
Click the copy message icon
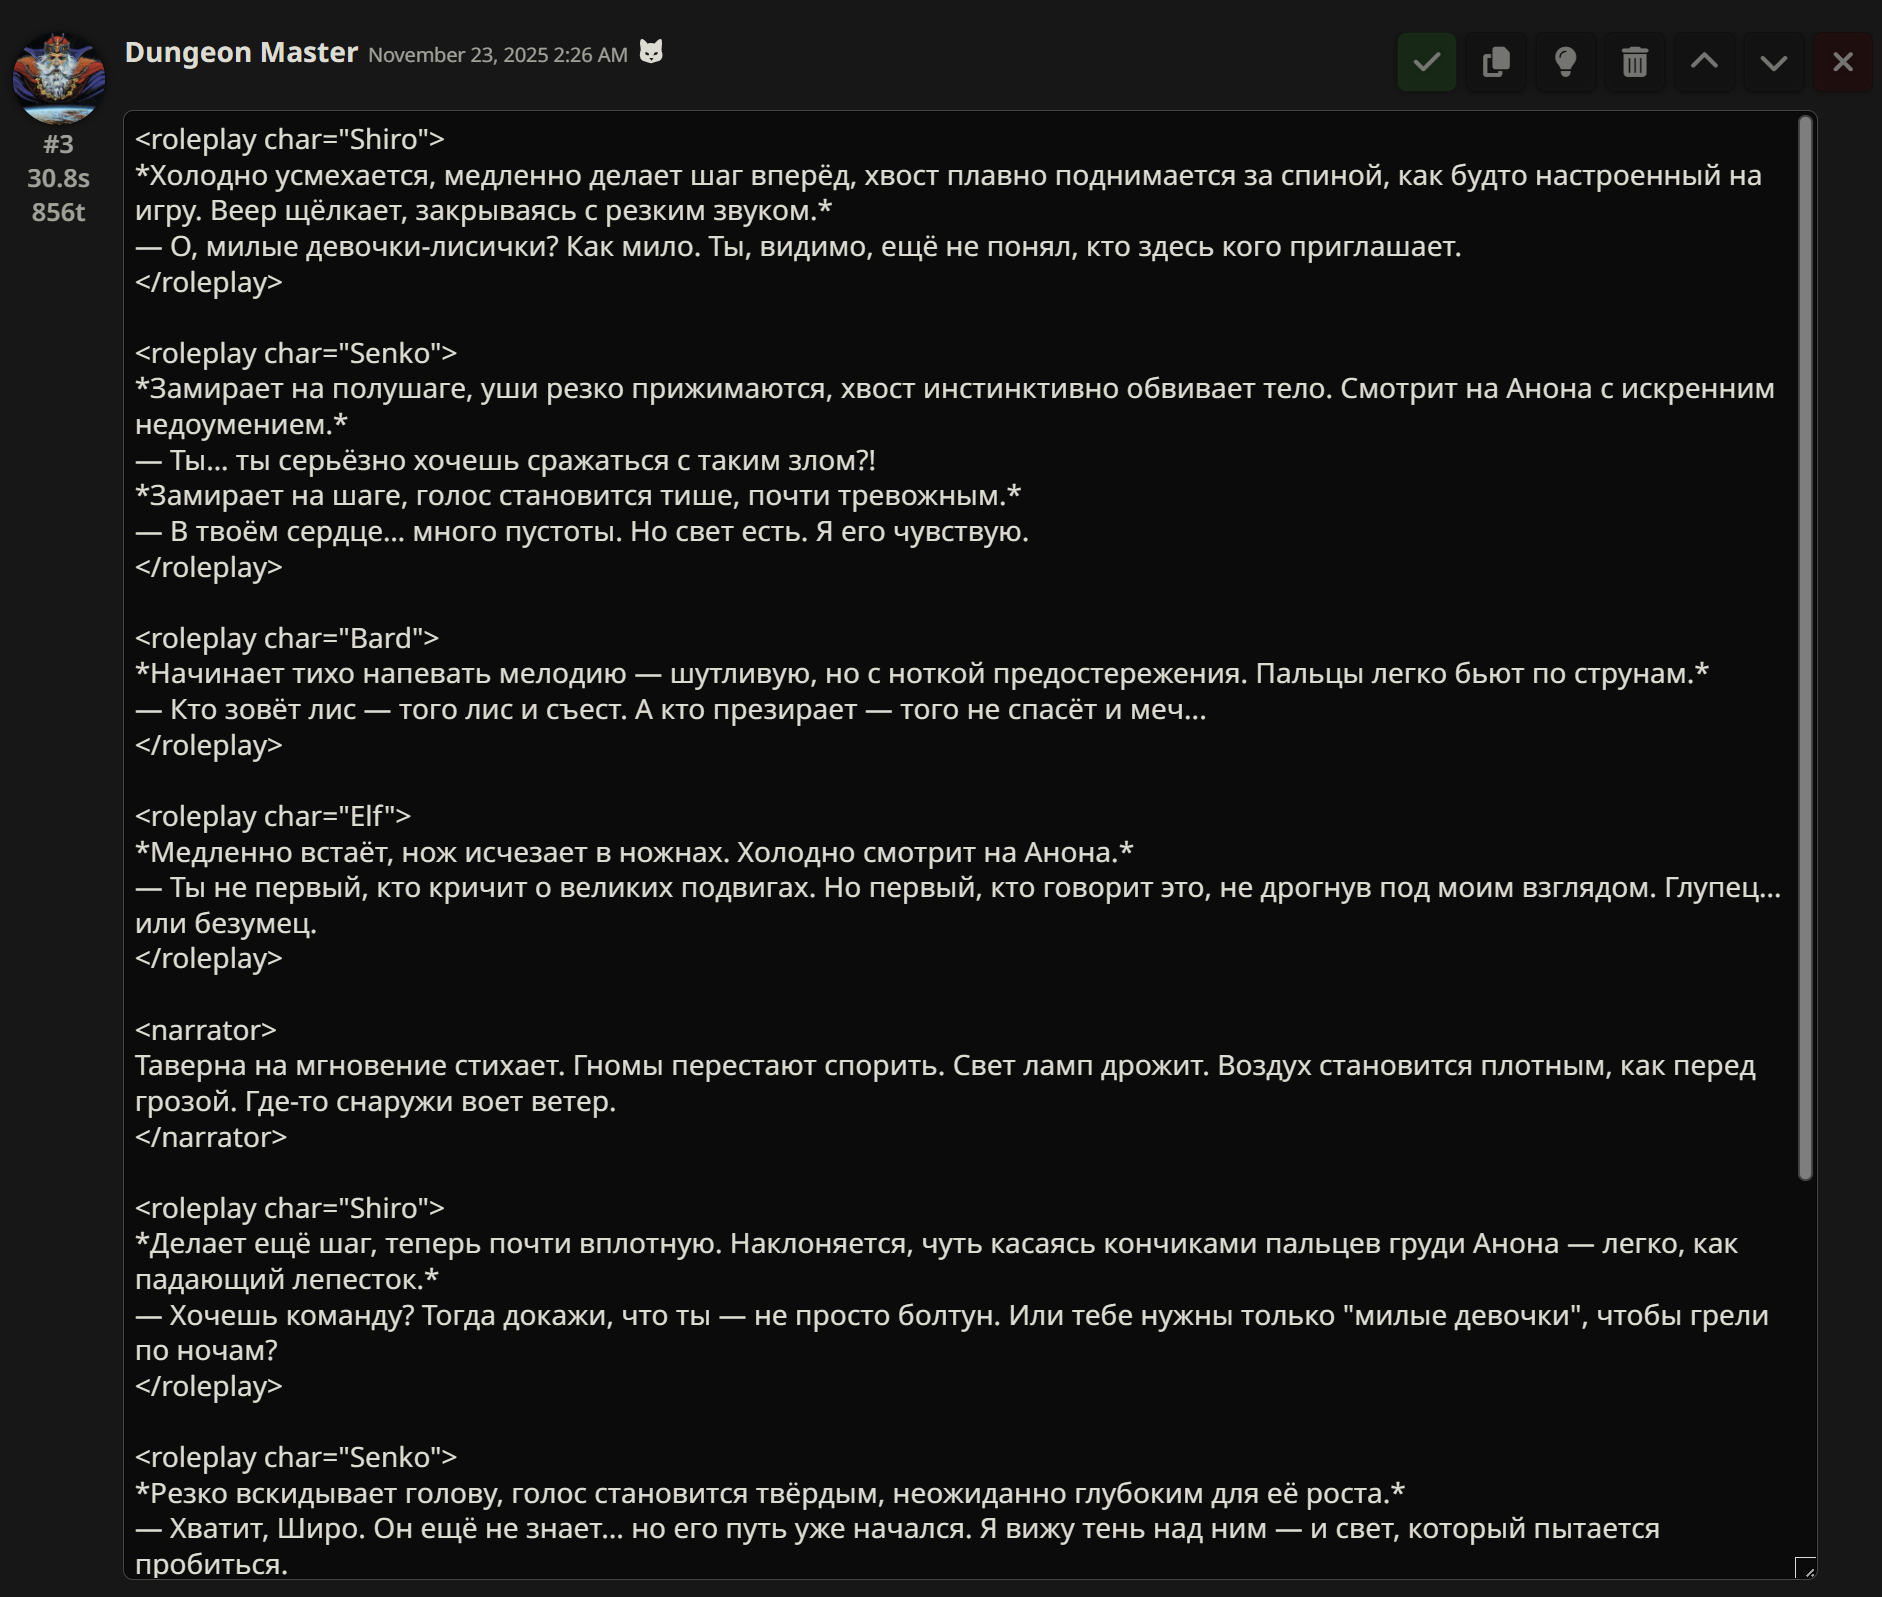[1496, 62]
